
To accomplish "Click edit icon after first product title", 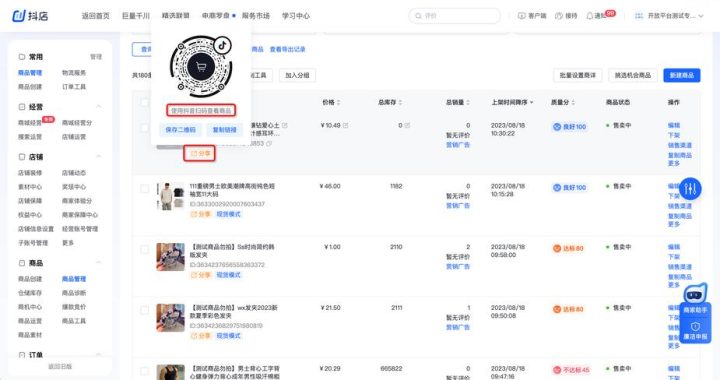I will (285, 125).
